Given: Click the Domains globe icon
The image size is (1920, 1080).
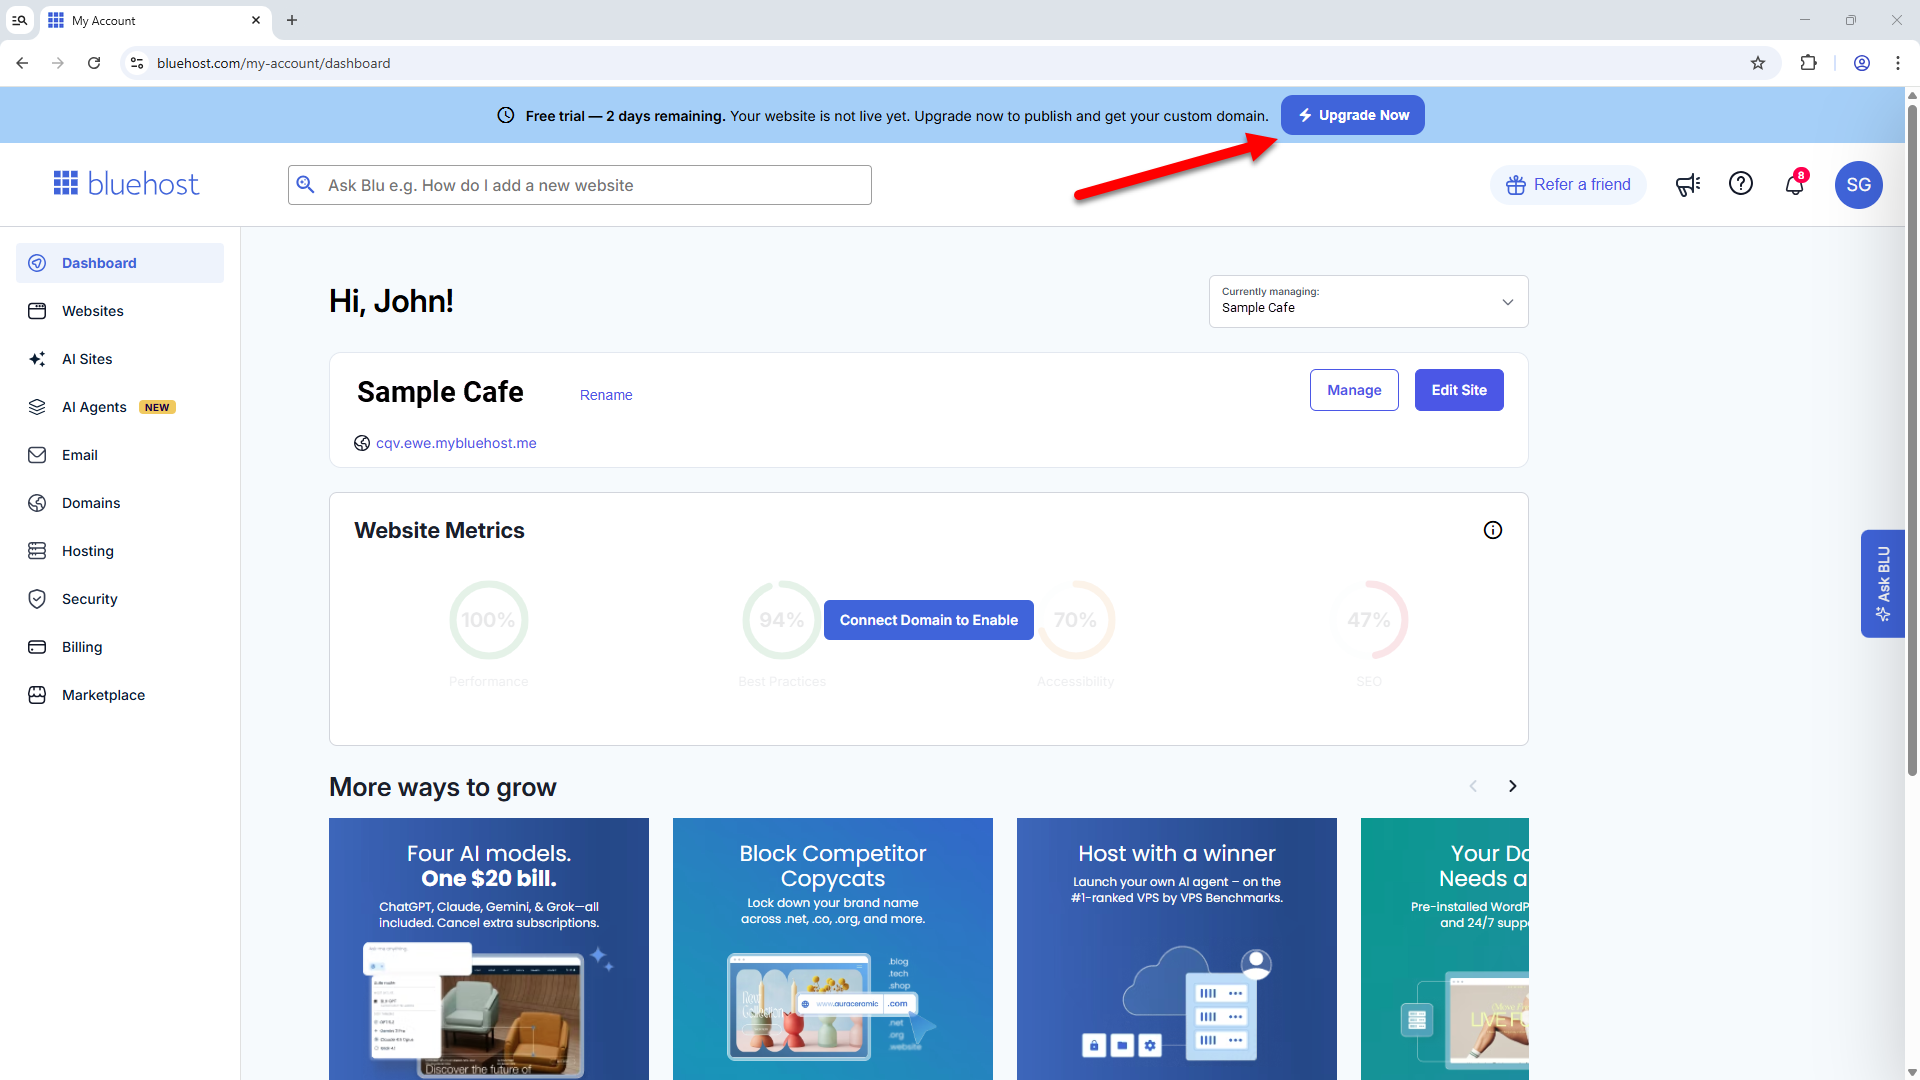Looking at the screenshot, I should [x=37, y=503].
